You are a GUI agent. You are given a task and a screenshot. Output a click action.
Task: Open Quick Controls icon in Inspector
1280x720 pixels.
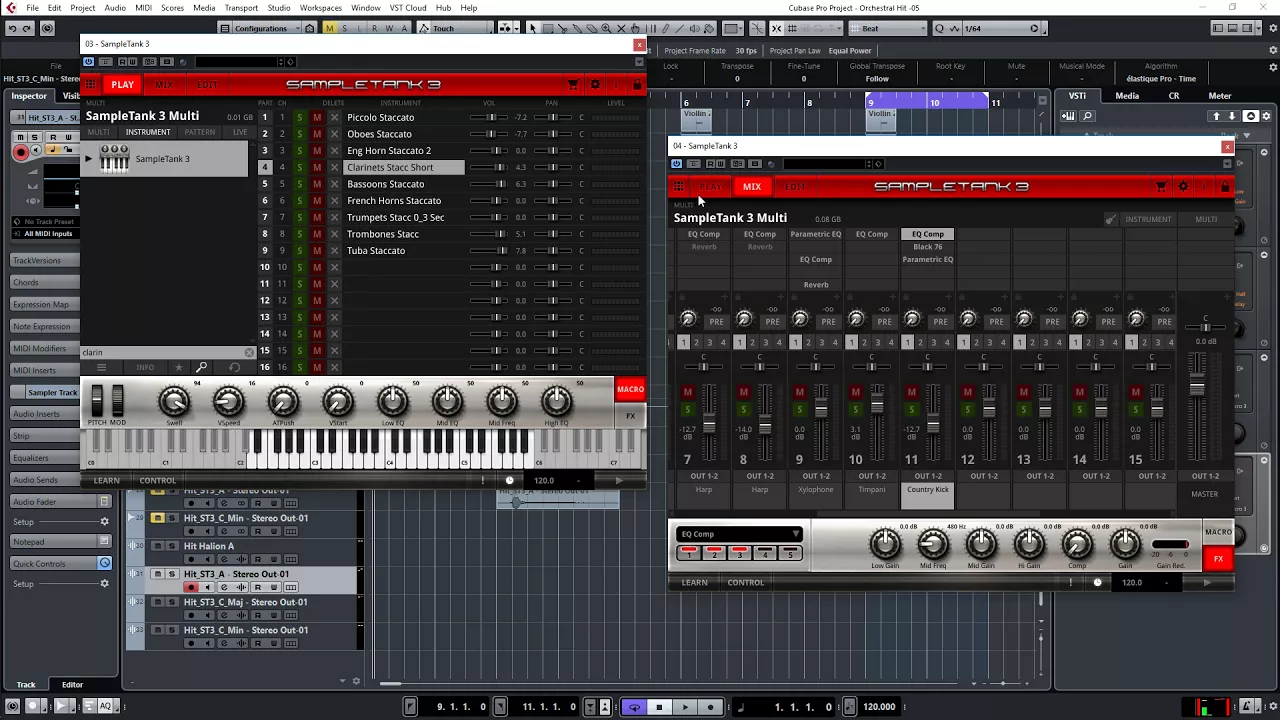coord(104,563)
